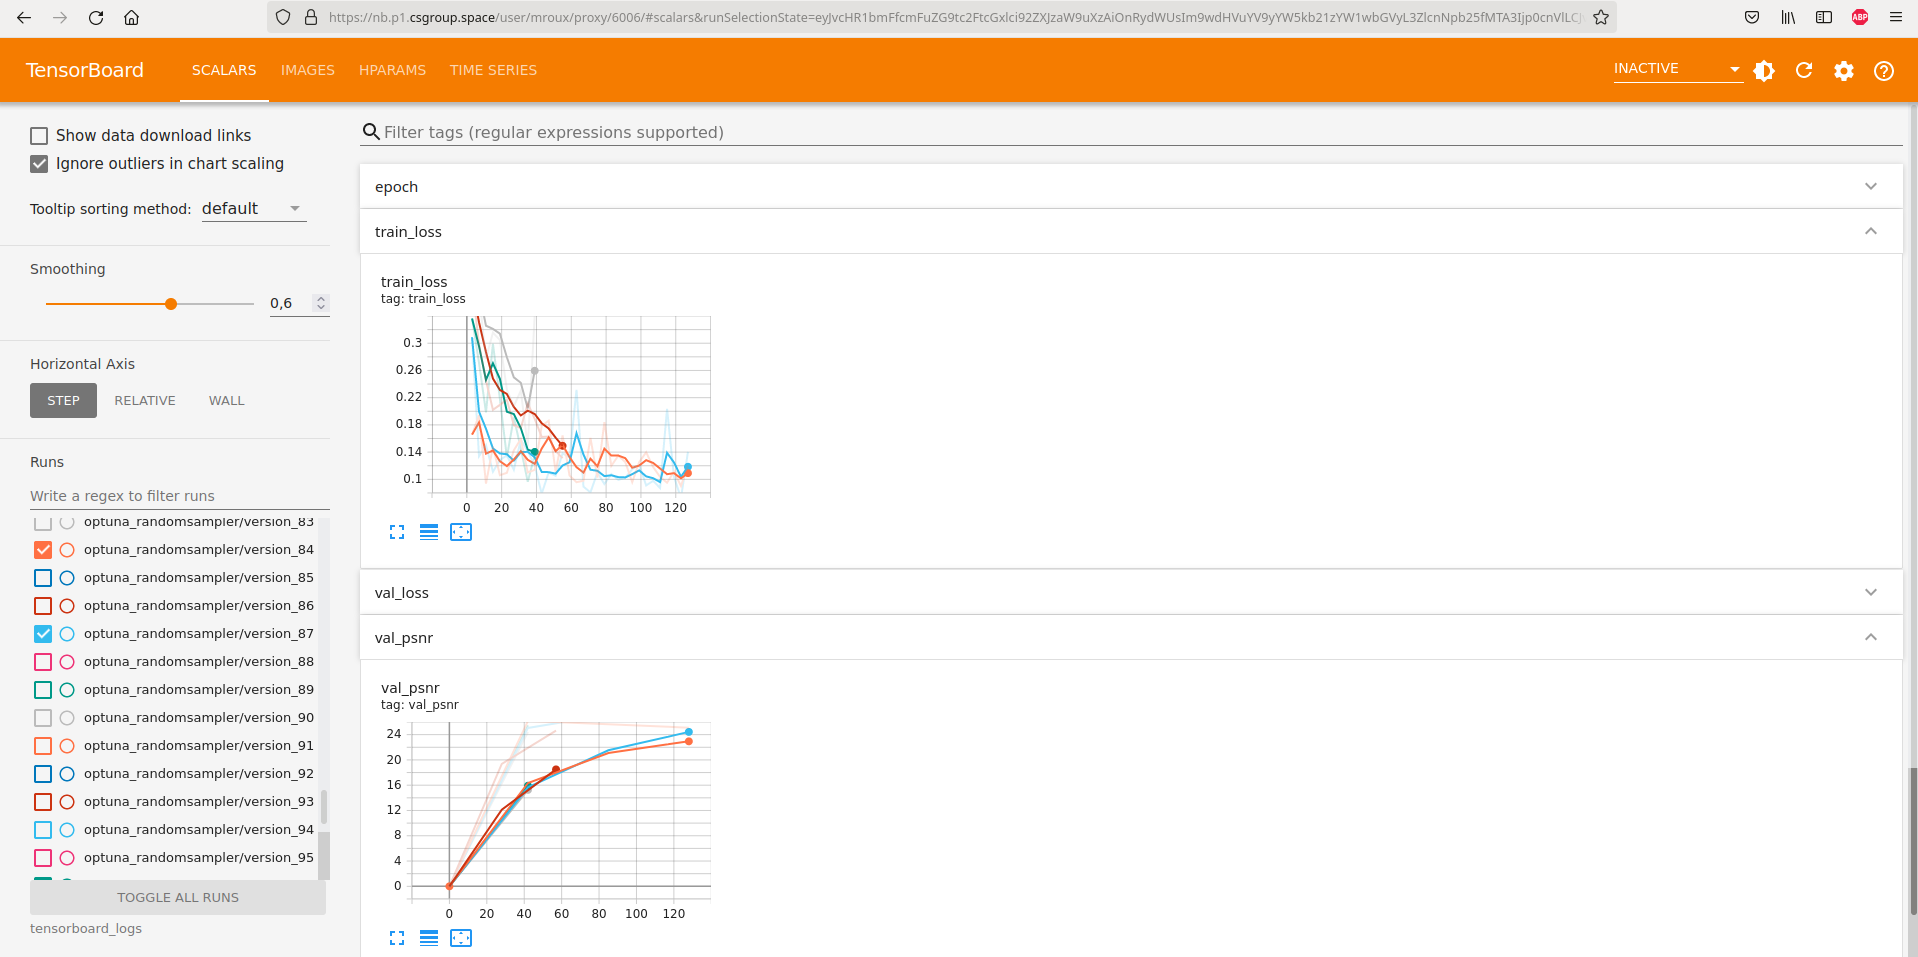Switch to IMAGES tab
The height and width of the screenshot is (957, 1918).
tap(308, 70)
